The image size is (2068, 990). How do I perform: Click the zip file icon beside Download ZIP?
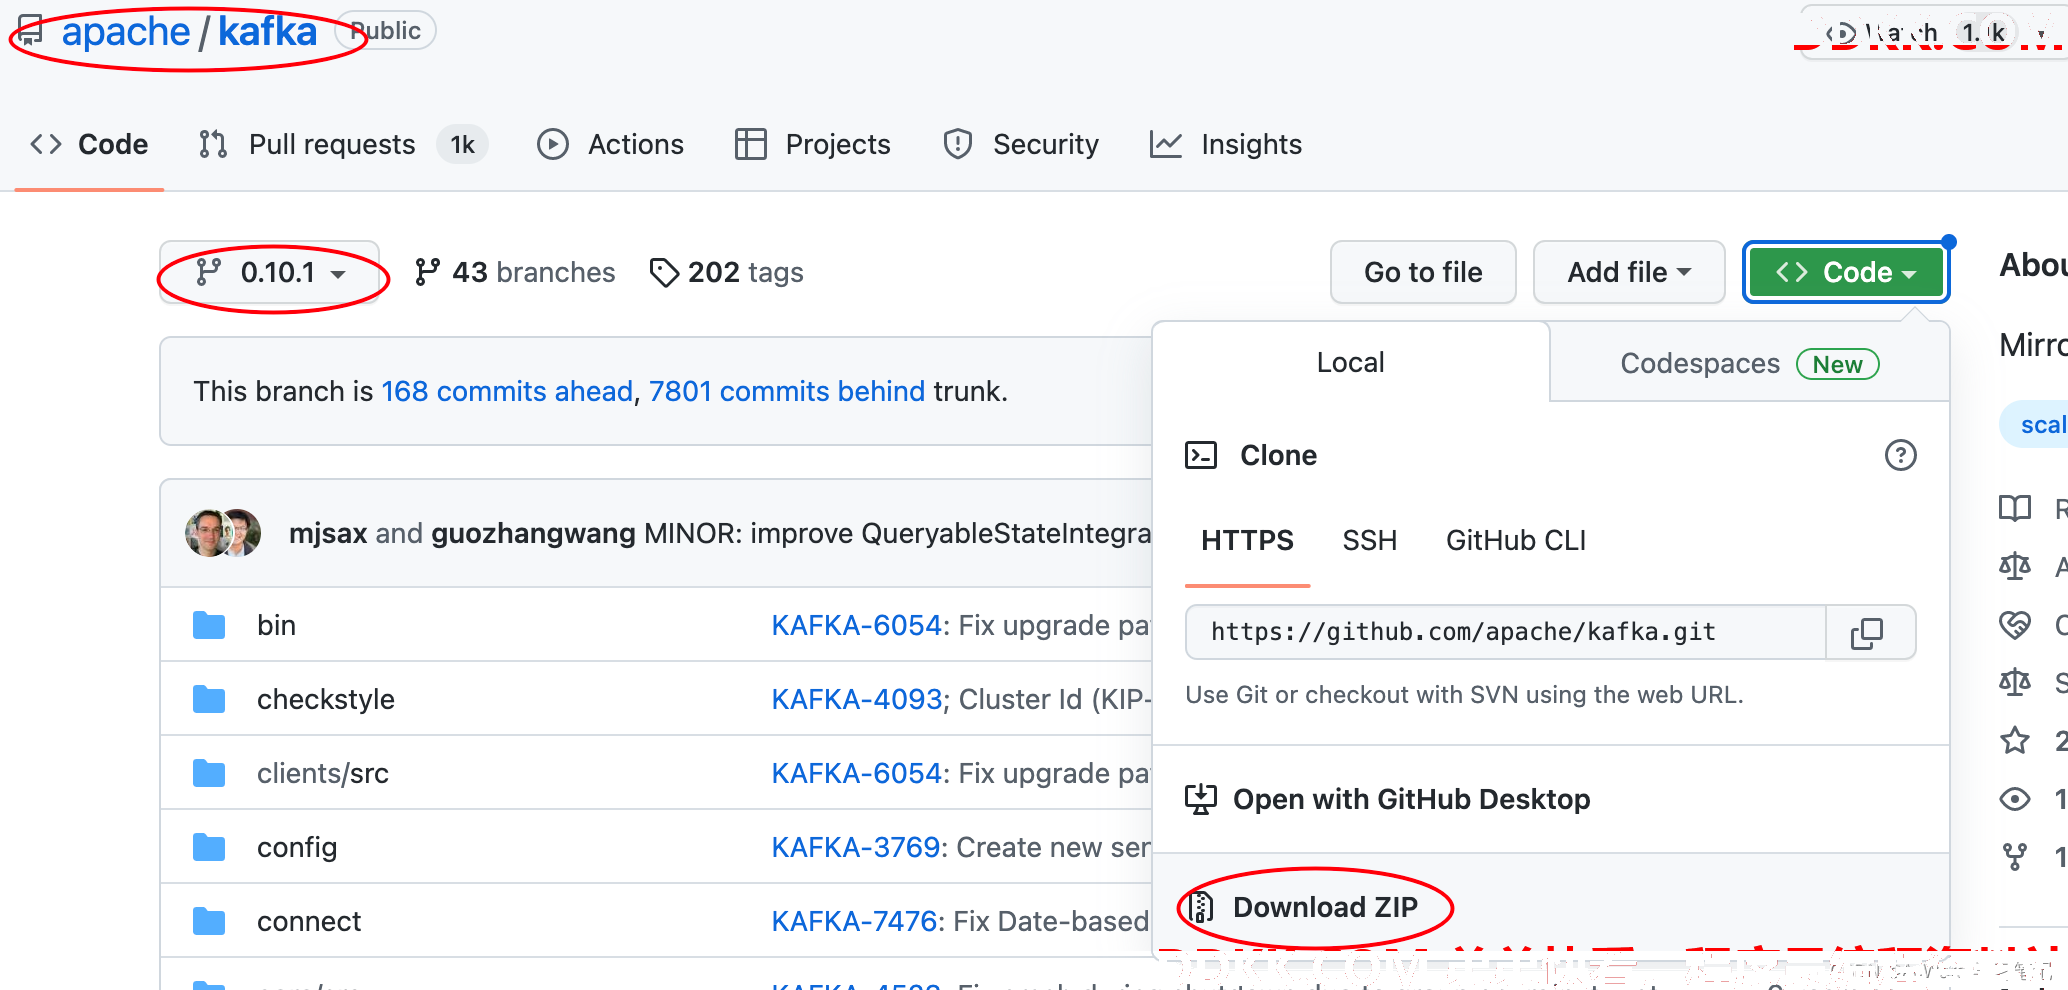click(x=1200, y=907)
